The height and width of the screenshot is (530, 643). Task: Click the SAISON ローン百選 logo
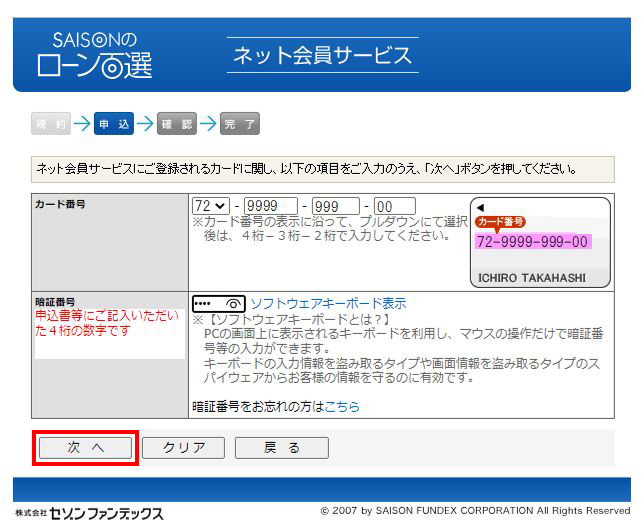(95, 54)
